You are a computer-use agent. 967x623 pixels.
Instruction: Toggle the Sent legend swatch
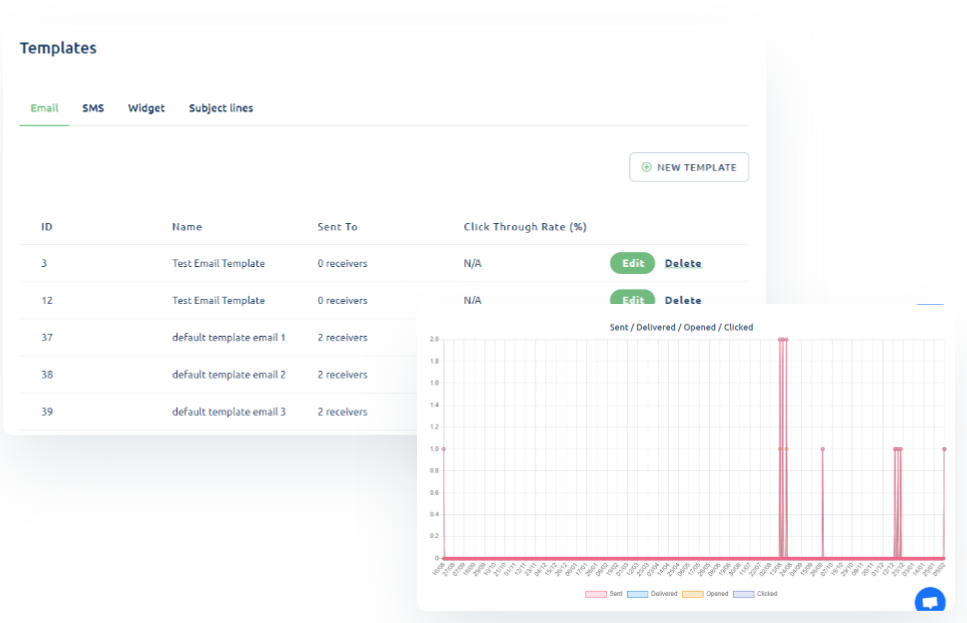pyautogui.click(x=596, y=594)
